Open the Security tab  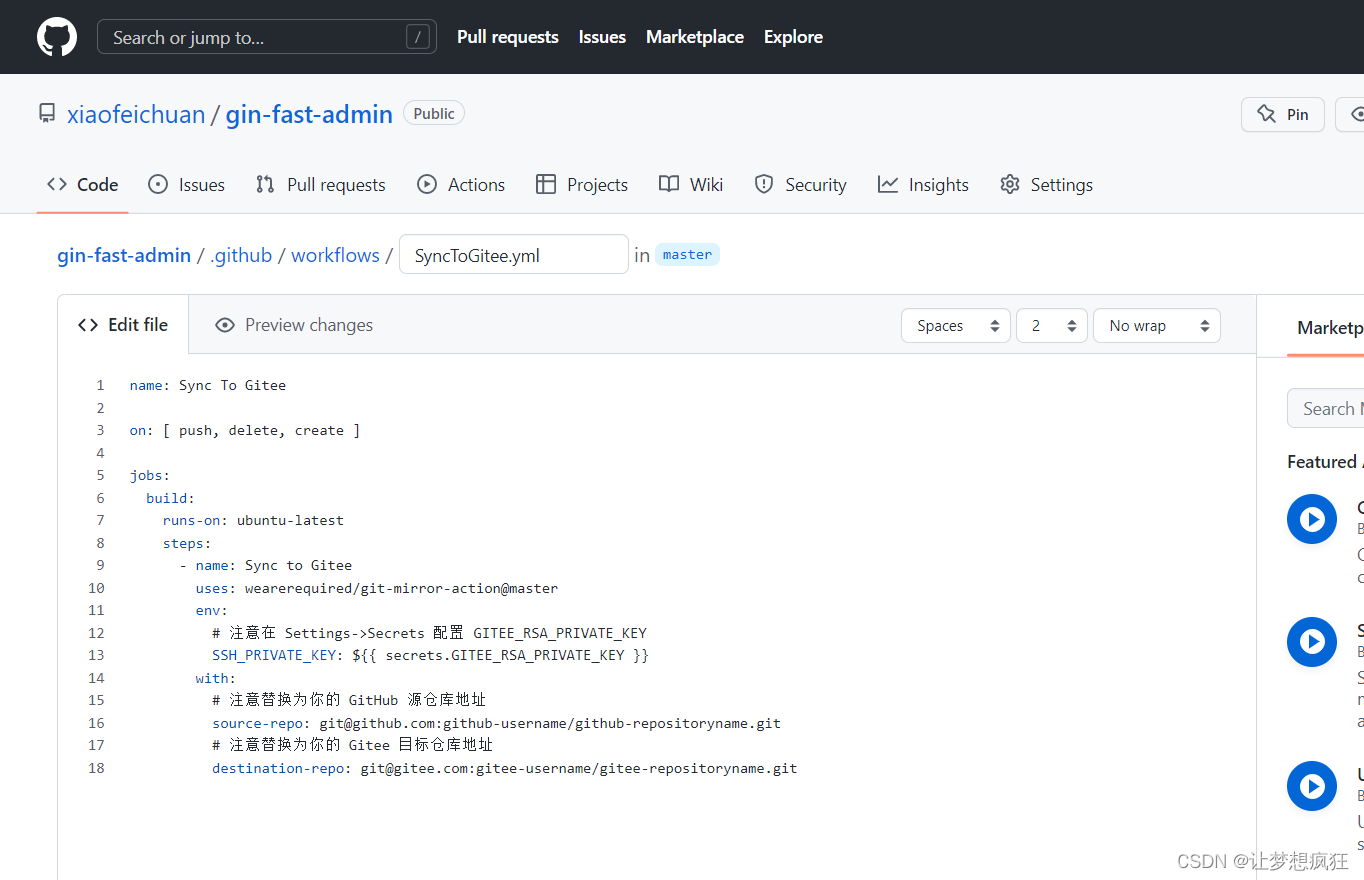800,184
